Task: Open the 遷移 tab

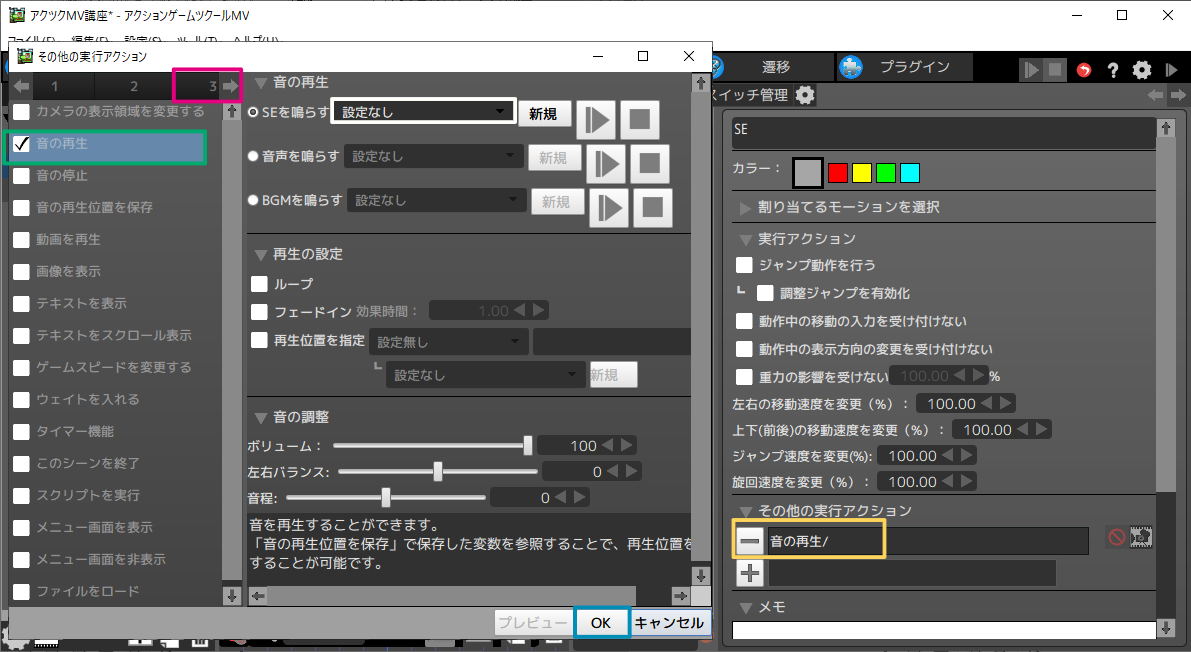Action: 775,67
